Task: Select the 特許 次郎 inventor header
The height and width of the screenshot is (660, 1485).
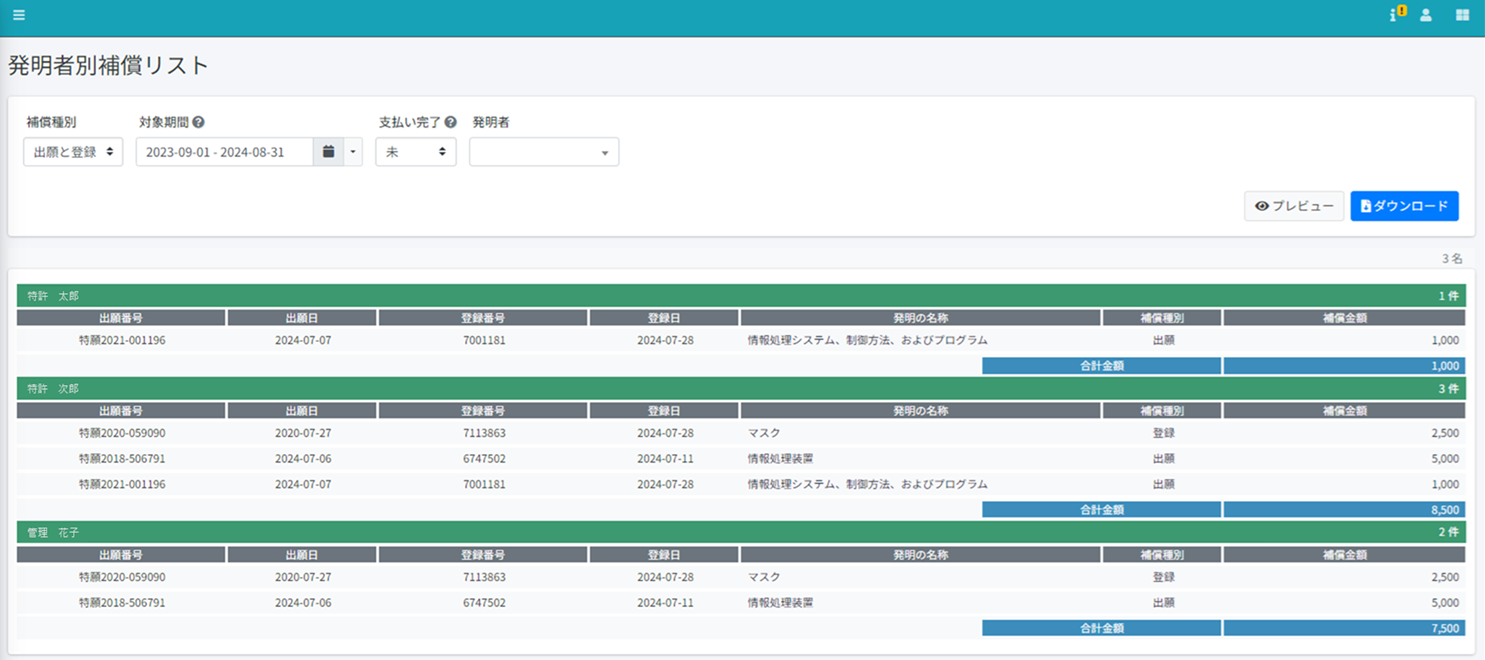Action: pyautogui.click(x=741, y=388)
